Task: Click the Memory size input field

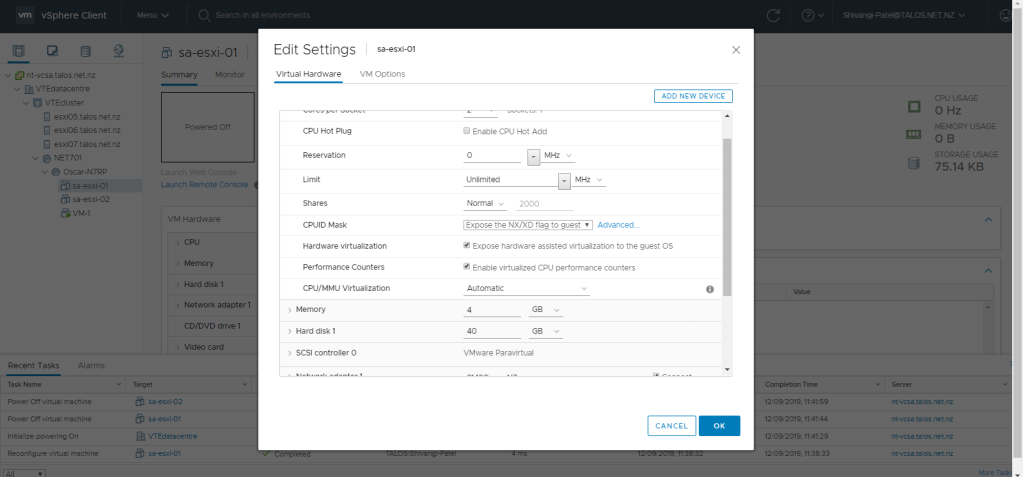Action: [492, 310]
